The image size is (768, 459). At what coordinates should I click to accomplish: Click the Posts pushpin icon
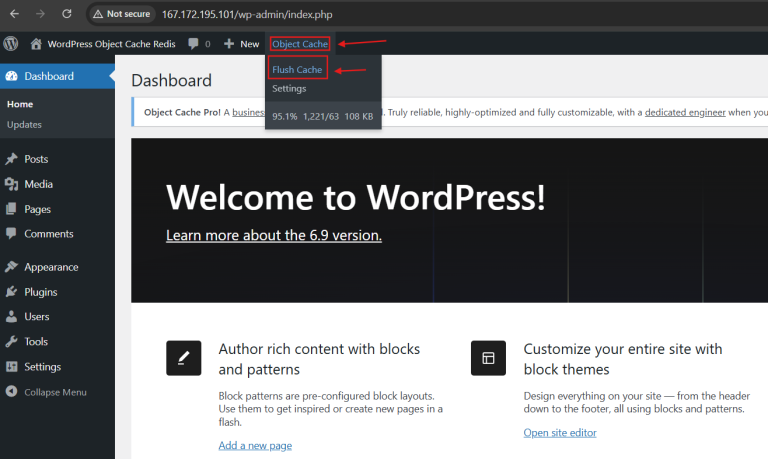(x=11, y=159)
